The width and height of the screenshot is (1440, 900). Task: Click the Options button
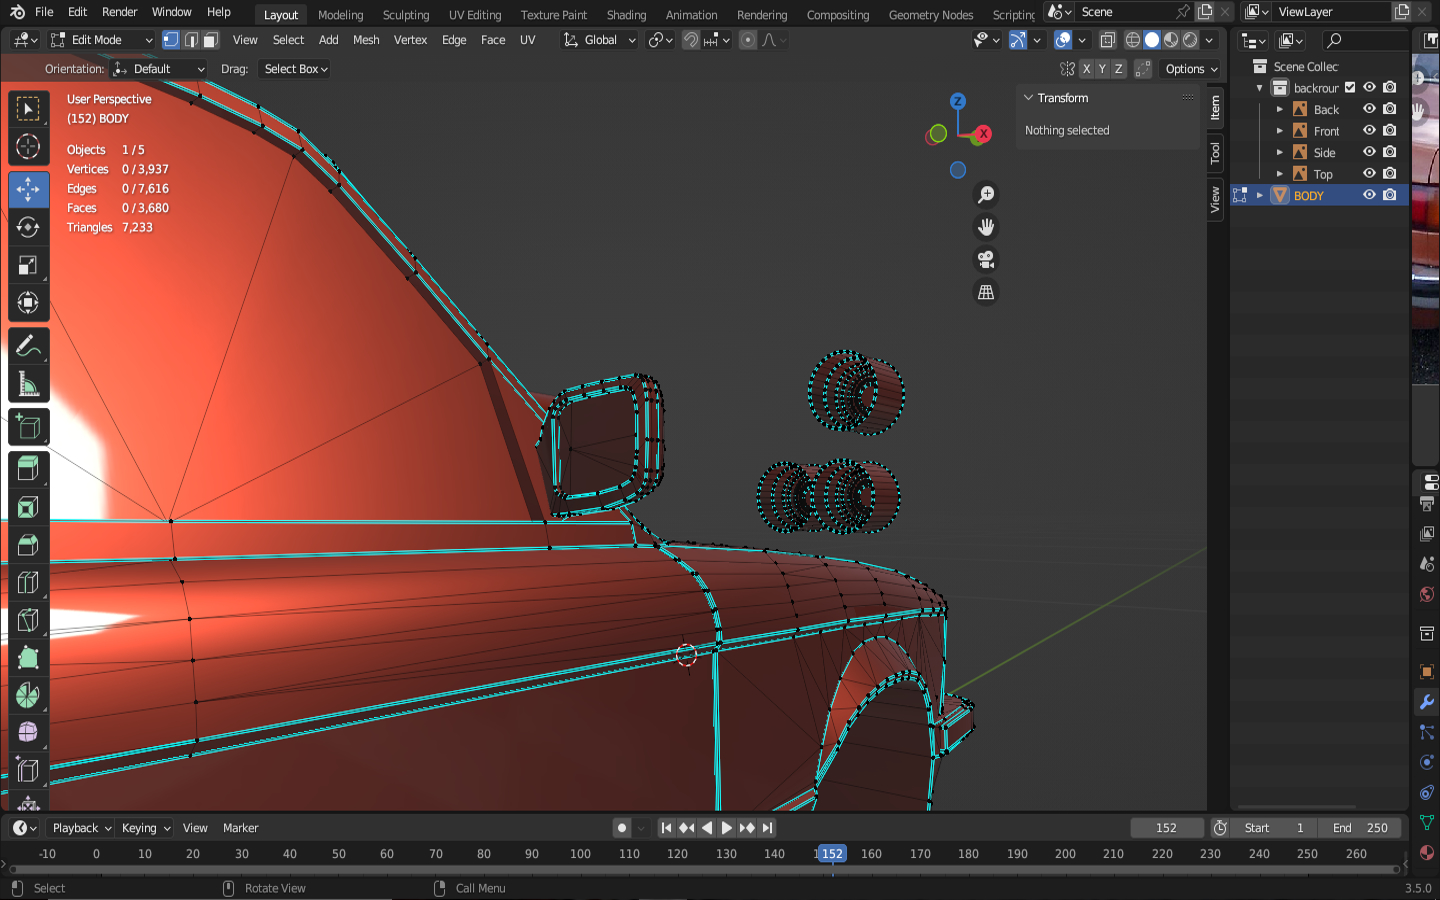click(x=1191, y=69)
